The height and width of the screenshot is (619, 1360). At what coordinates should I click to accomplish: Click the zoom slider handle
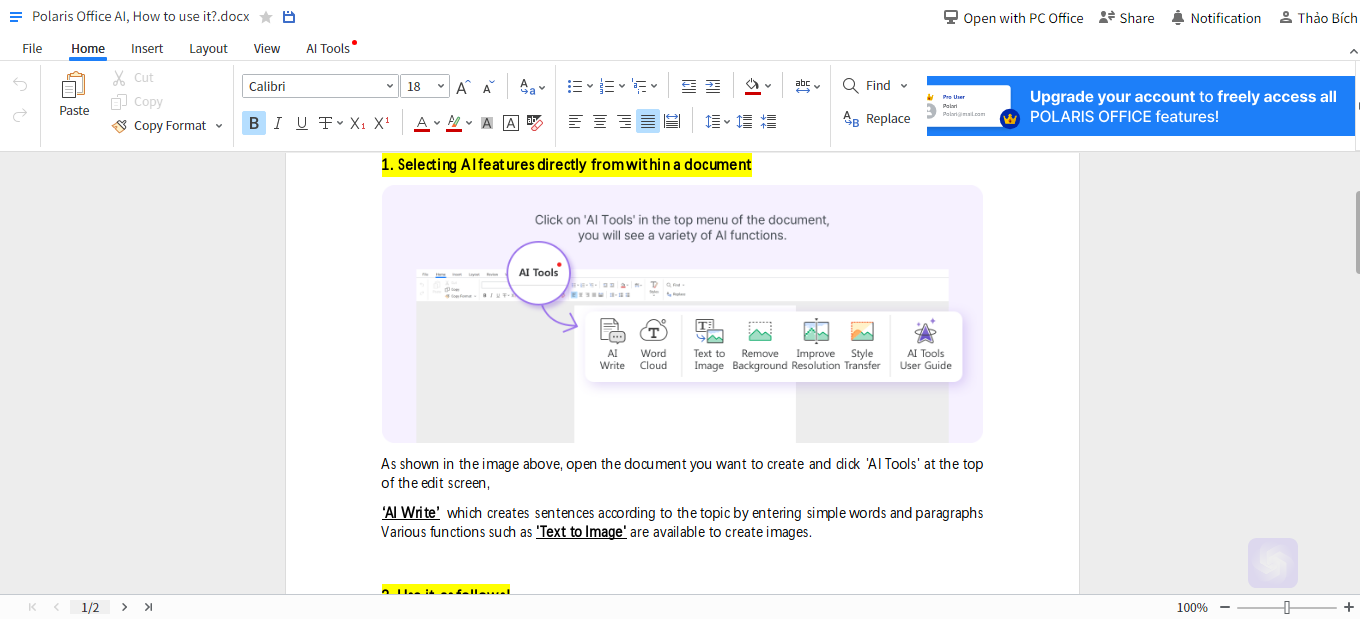tap(1287, 607)
